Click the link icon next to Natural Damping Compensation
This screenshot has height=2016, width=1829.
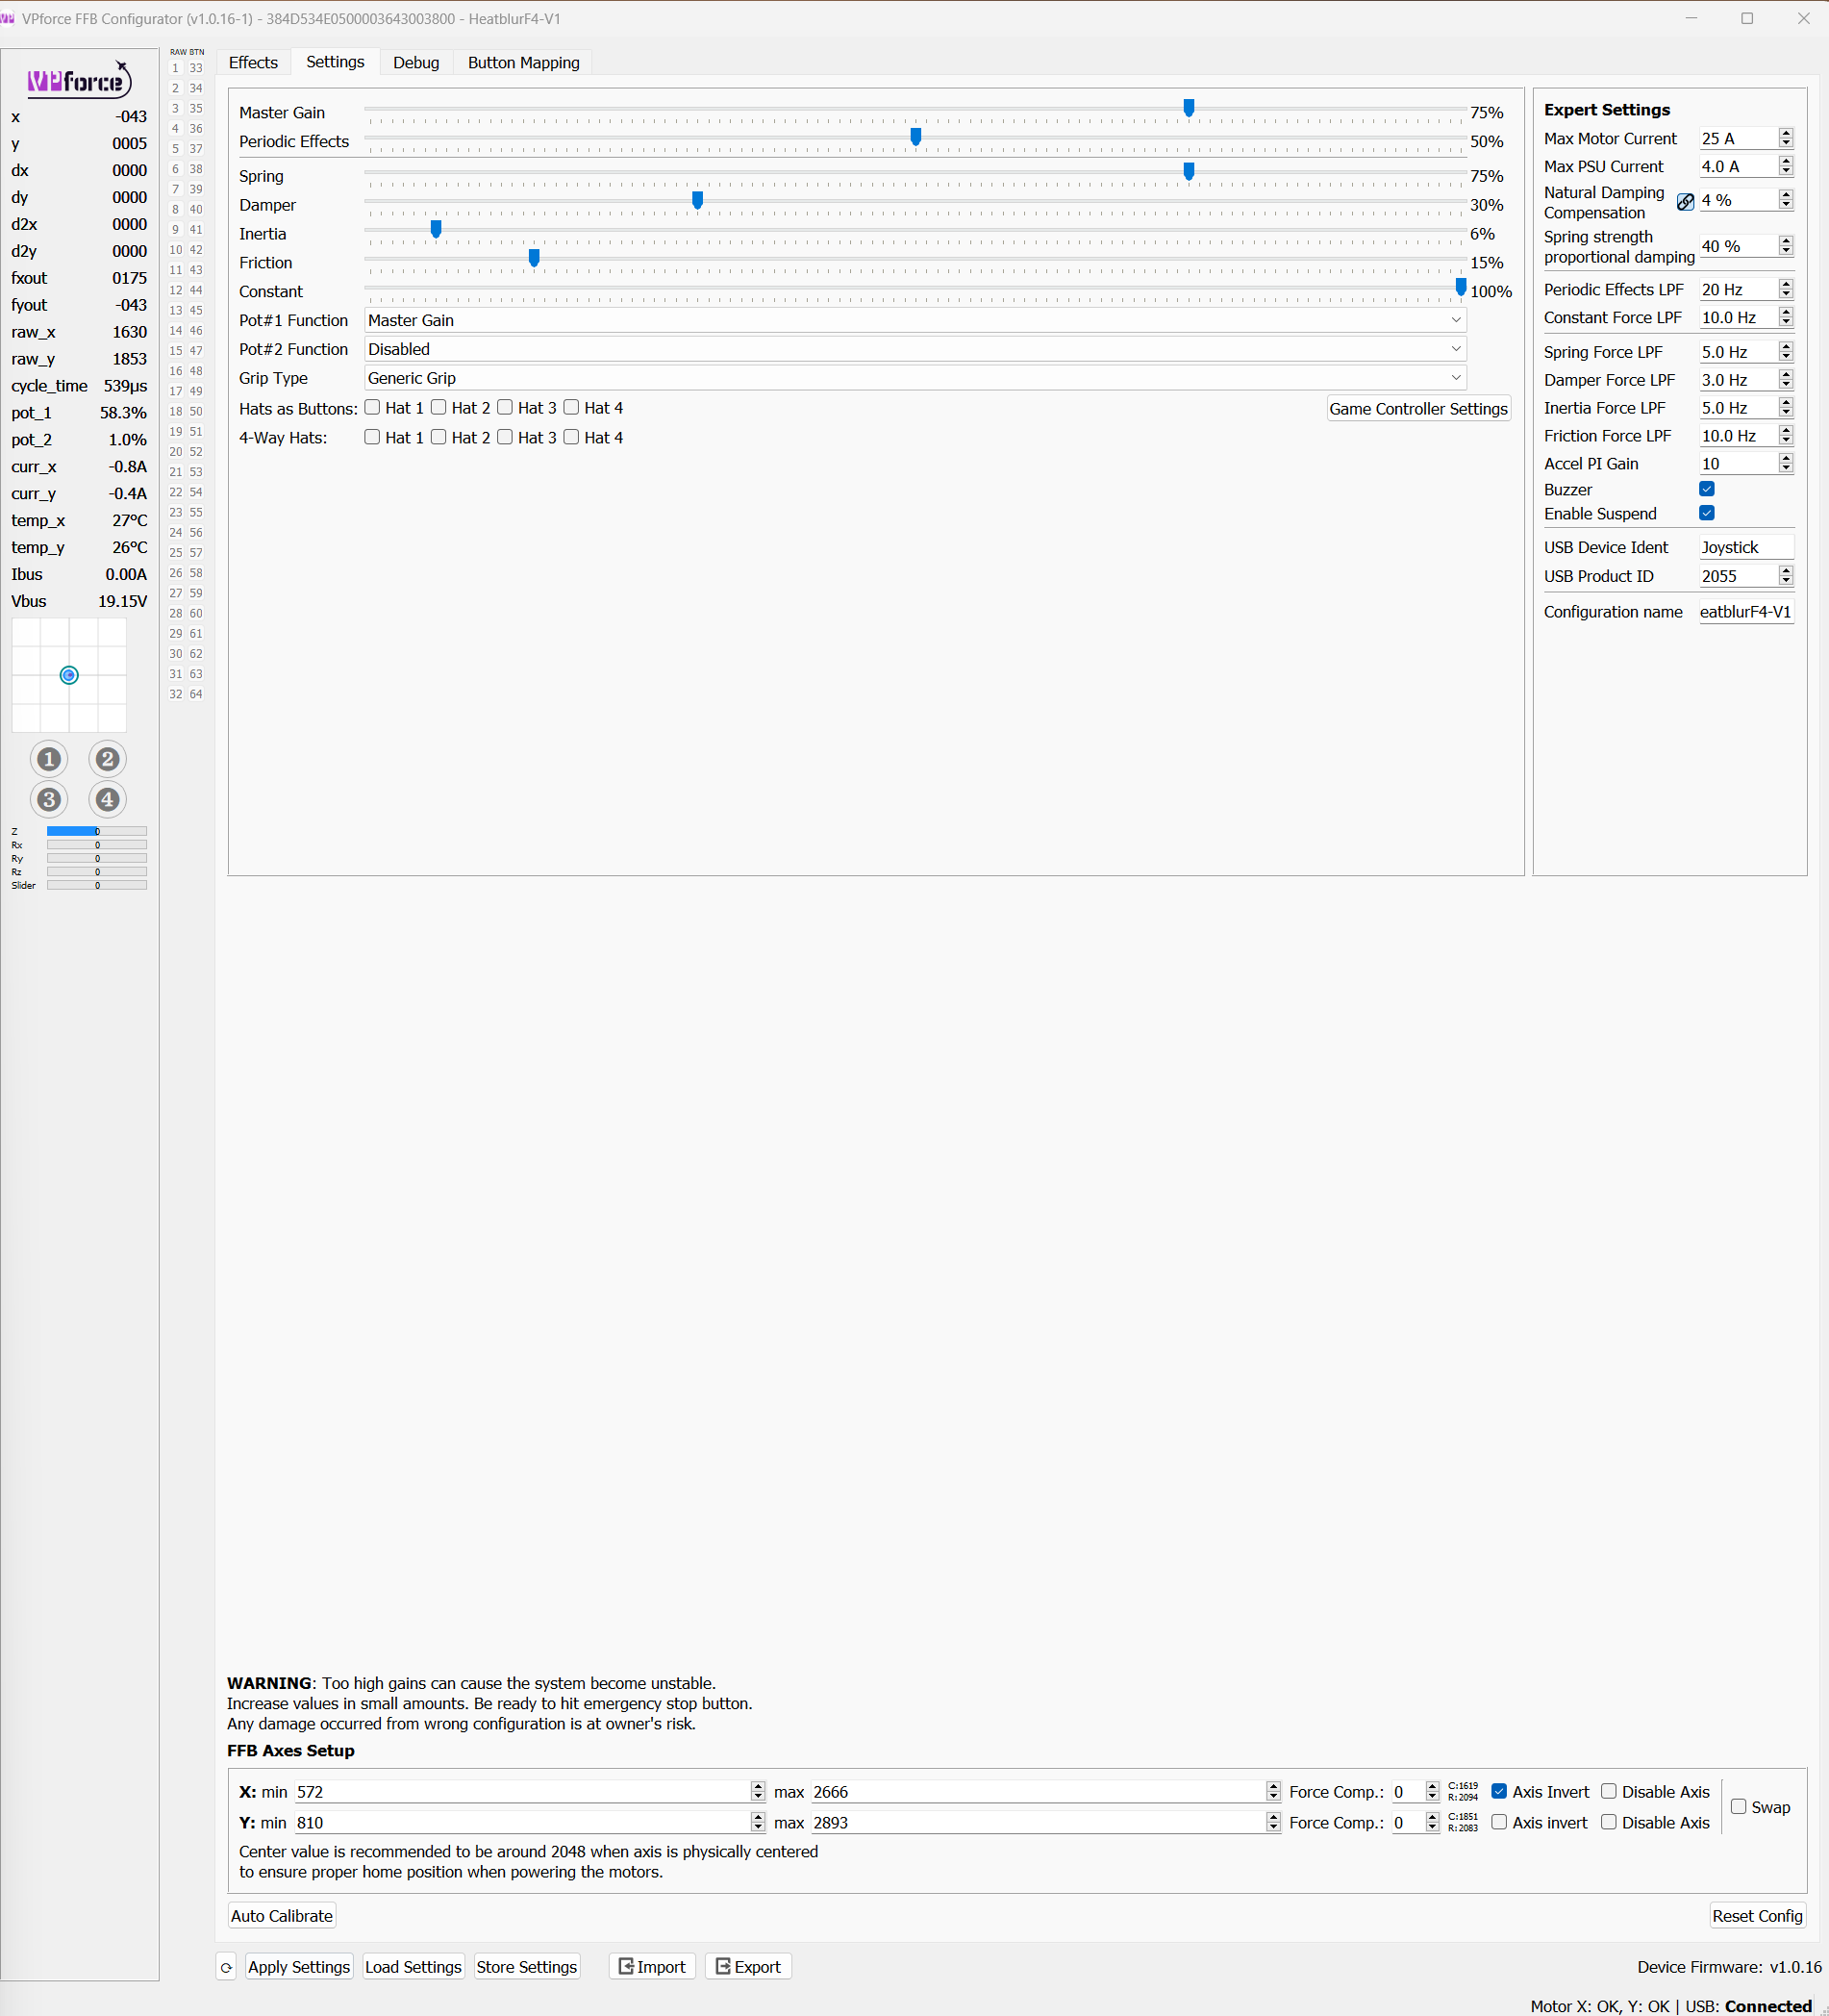point(1685,201)
